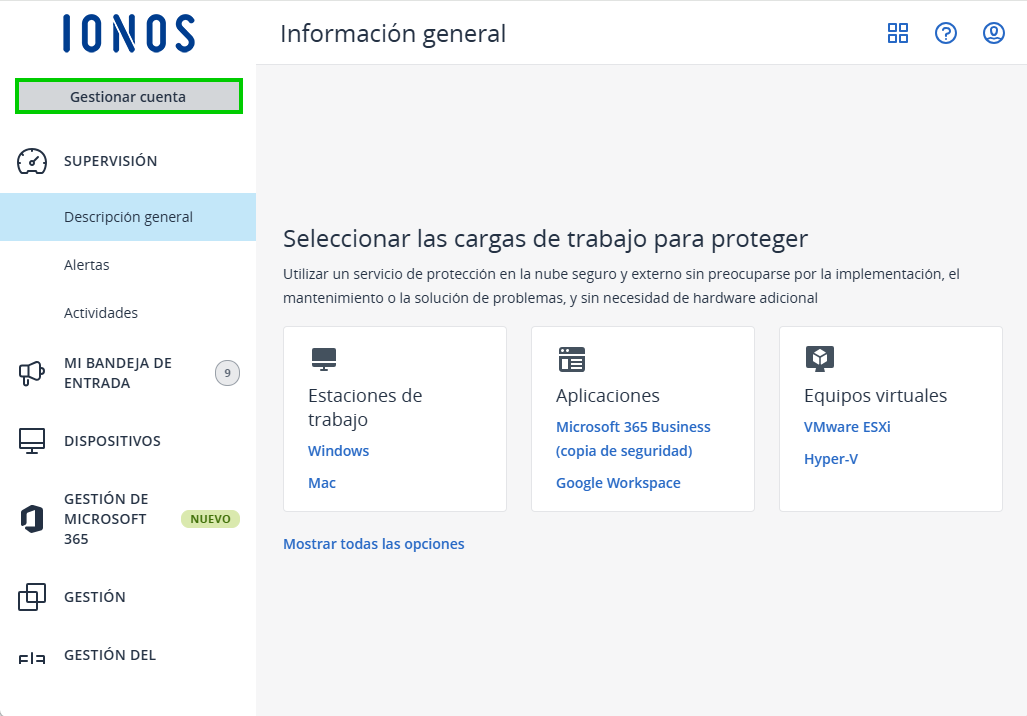This screenshot has height=716, width=1027.
Task: Choose the Hyper-V link
Action: [831, 459]
